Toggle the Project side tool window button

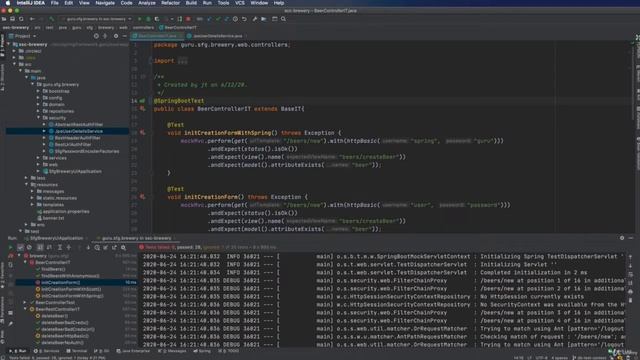tap(2, 46)
